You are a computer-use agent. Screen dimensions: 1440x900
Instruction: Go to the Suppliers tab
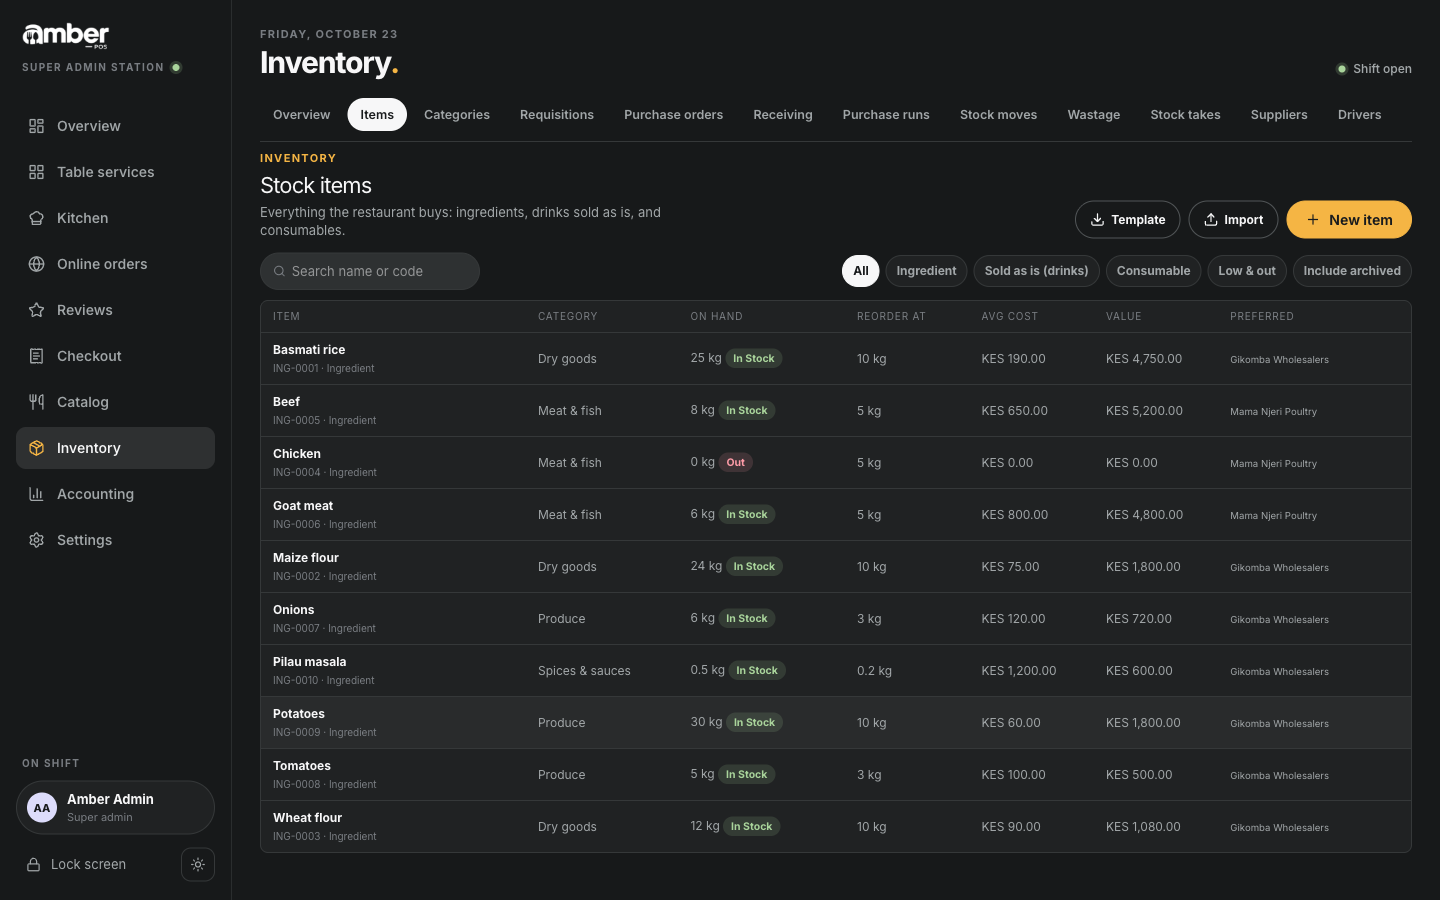click(x=1278, y=115)
